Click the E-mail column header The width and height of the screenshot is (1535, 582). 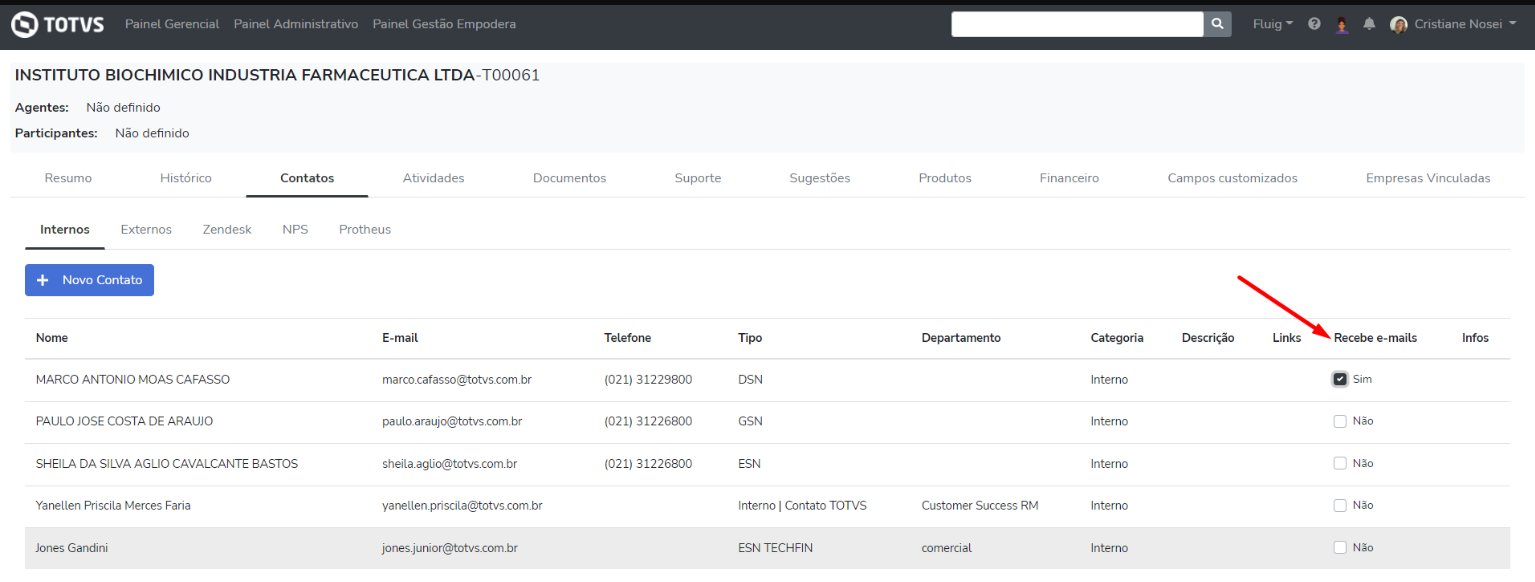400,338
